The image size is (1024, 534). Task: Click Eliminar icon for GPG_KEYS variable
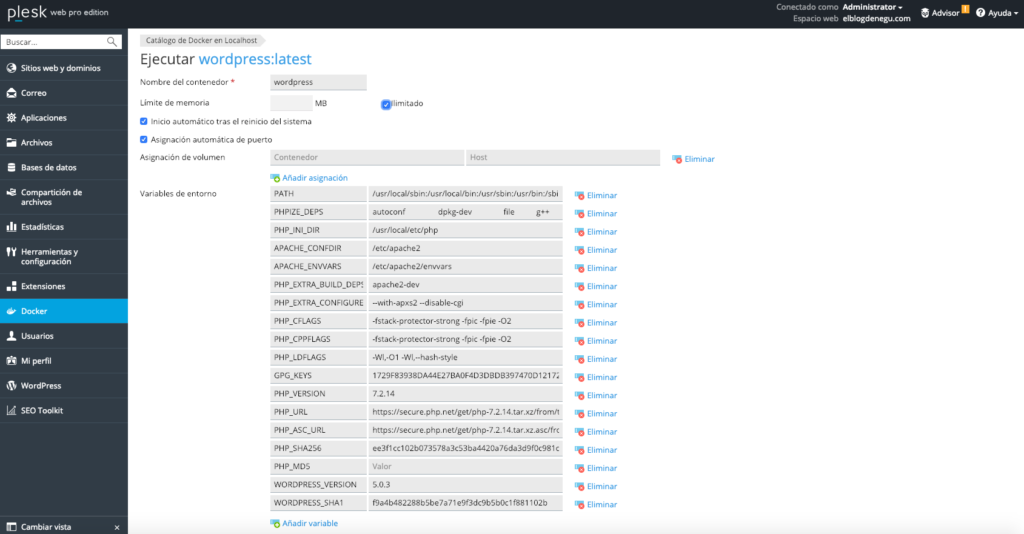click(x=579, y=377)
